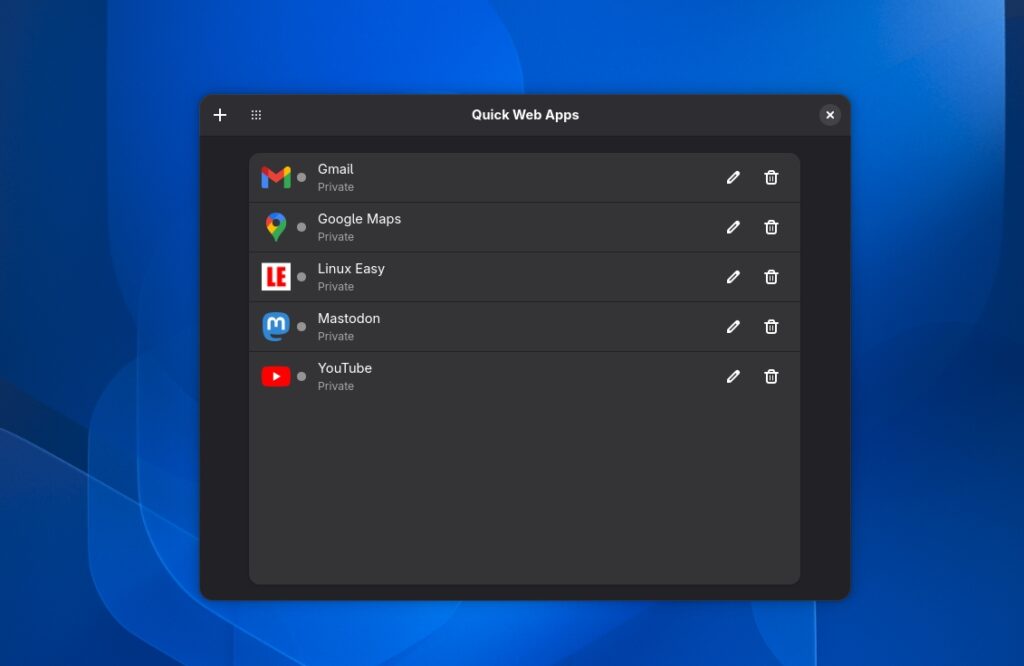This screenshot has height=666, width=1024.
Task: Open the grid view icon in header
Action: click(x=256, y=115)
